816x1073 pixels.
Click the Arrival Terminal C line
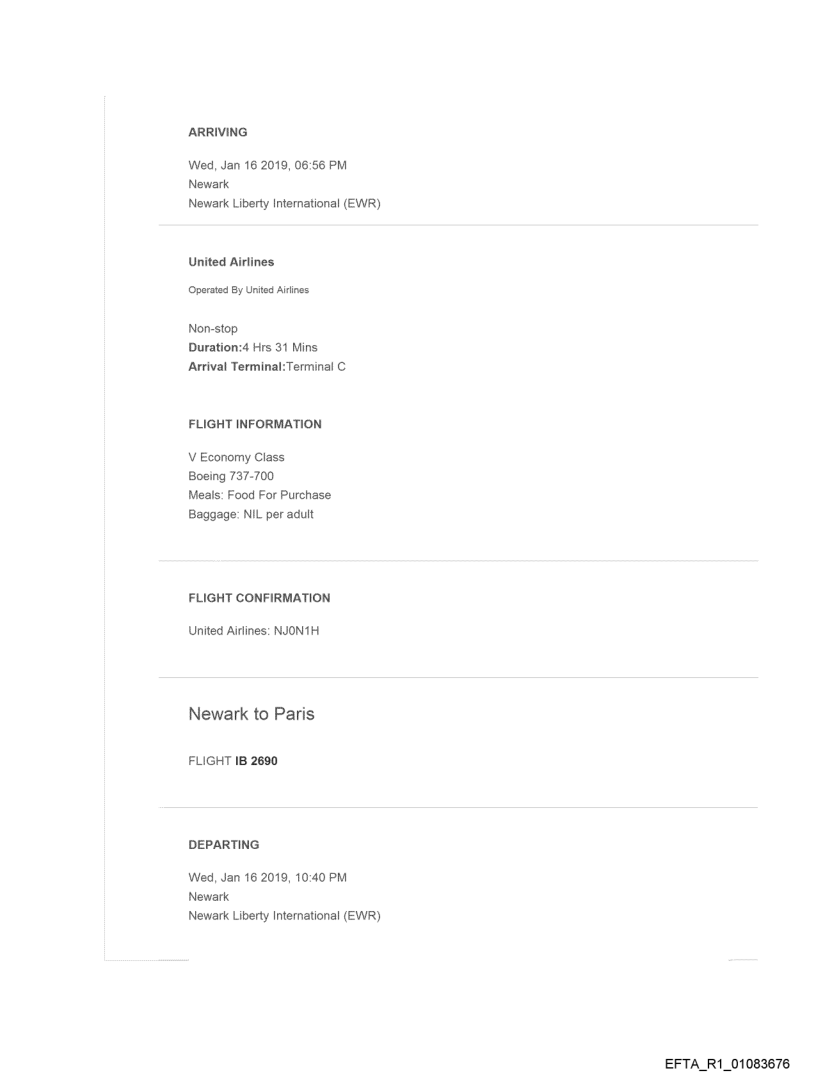[x=267, y=366]
